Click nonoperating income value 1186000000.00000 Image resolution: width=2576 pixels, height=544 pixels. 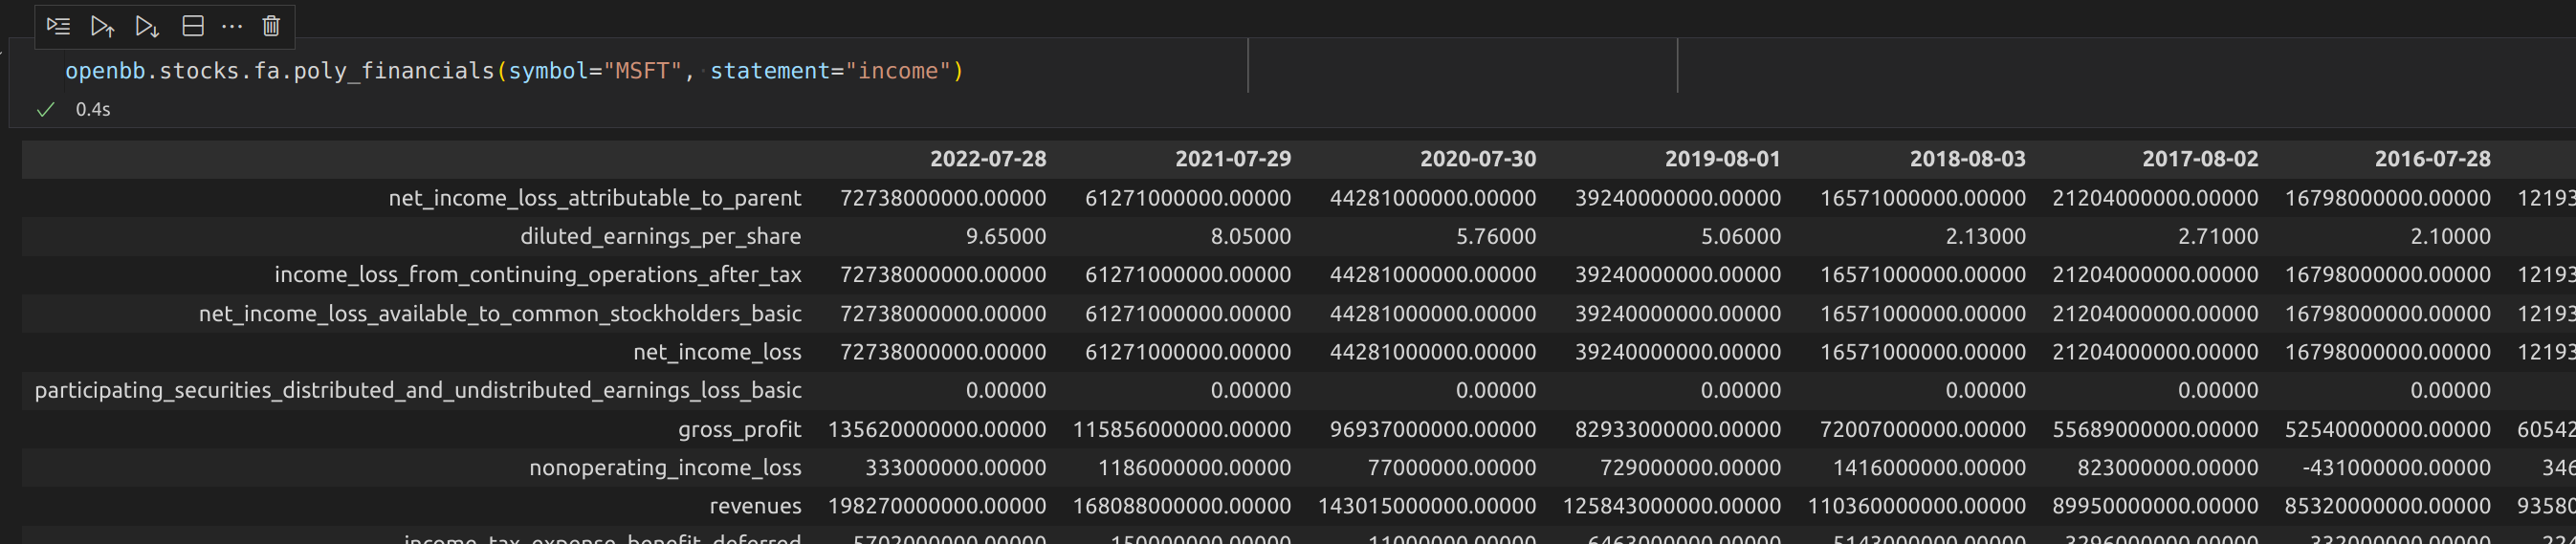[1195, 468]
